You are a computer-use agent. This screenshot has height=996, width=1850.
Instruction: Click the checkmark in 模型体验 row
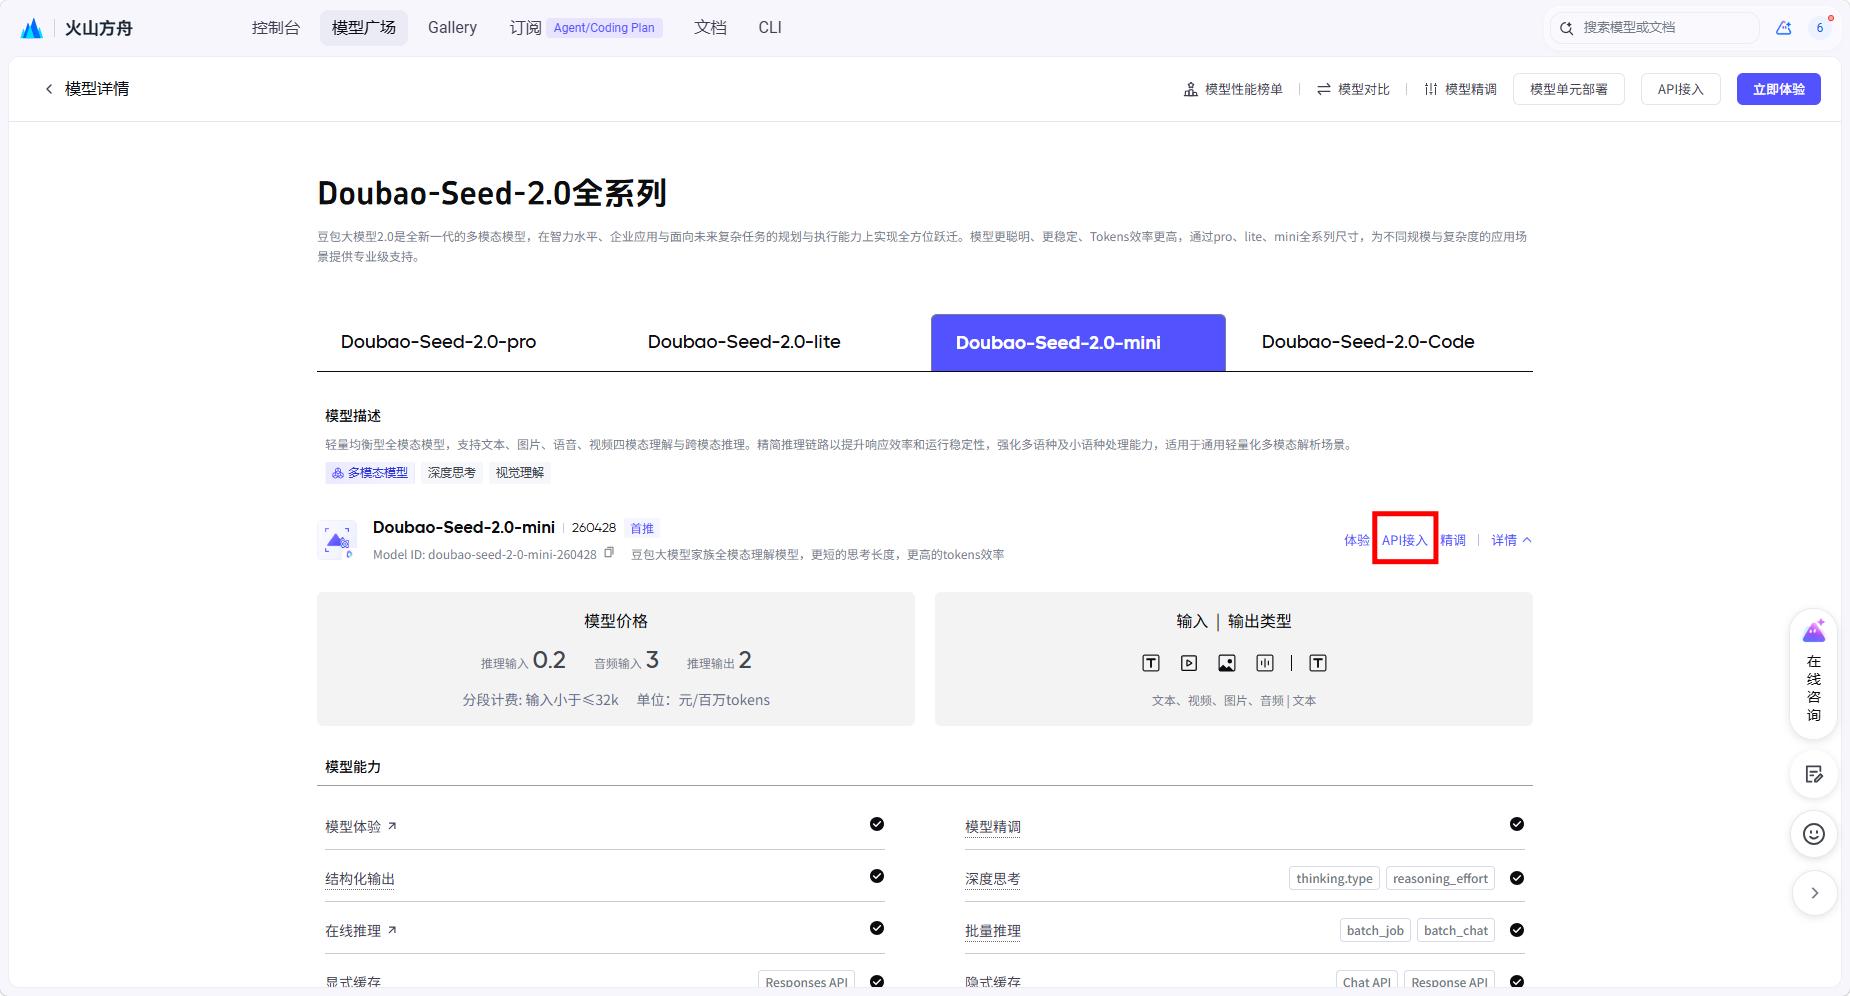pyautogui.click(x=877, y=824)
